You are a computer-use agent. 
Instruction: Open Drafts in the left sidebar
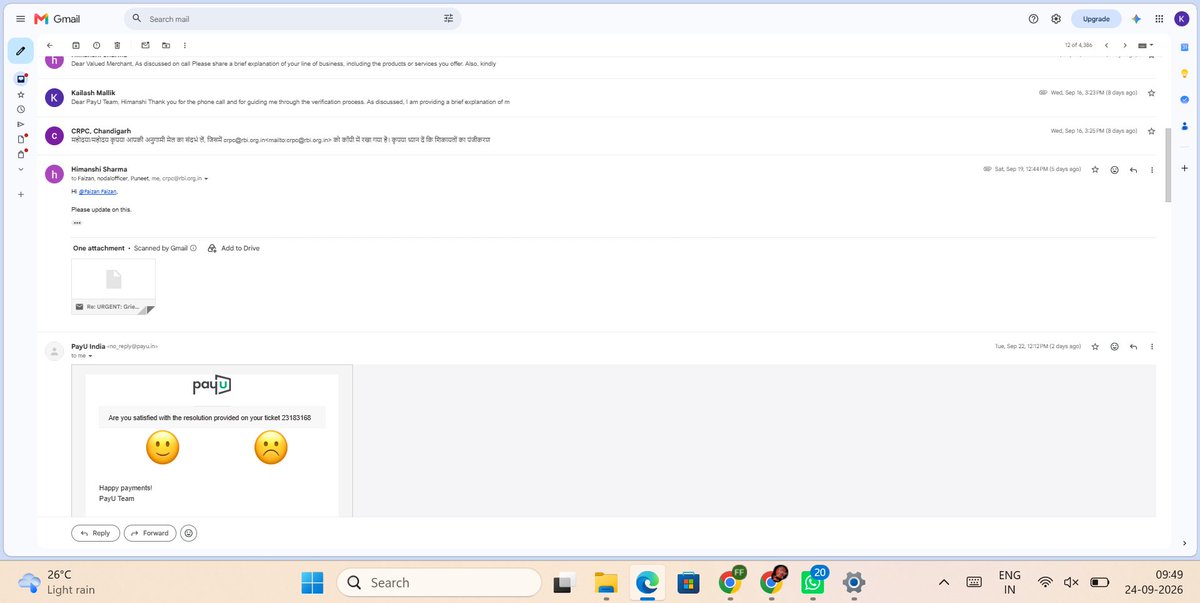tap(20, 139)
